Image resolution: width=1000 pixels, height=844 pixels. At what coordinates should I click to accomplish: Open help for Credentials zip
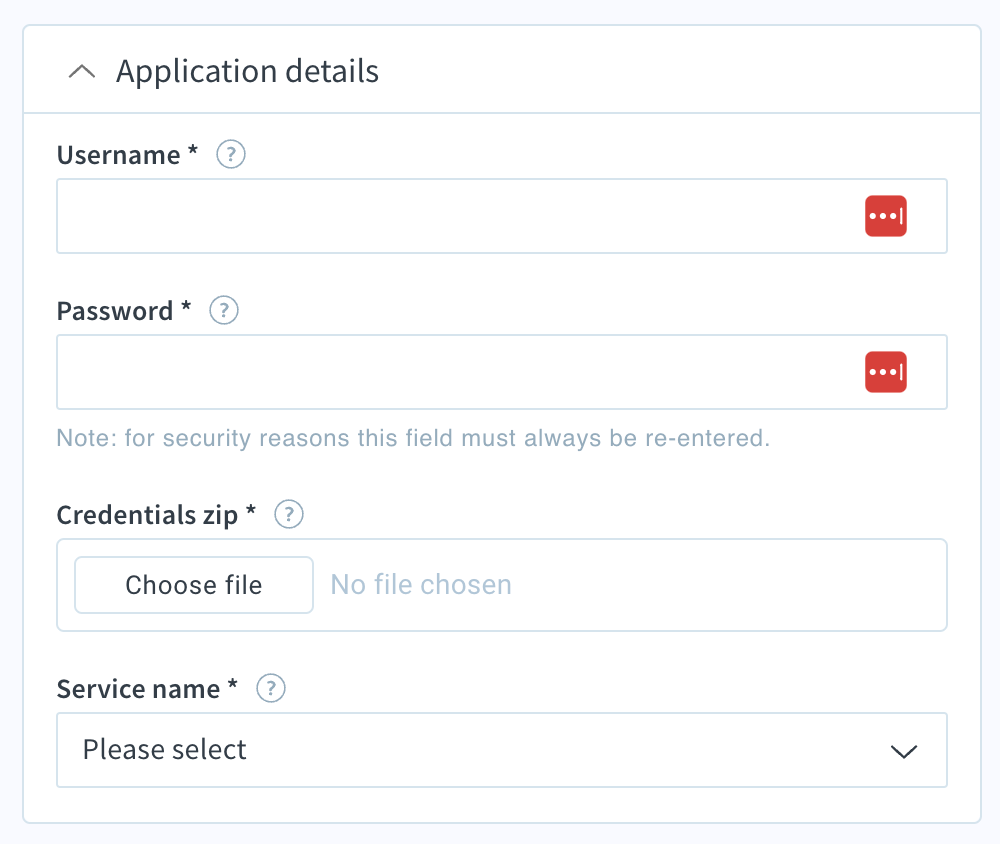pyautogui.click(x=289, y=514)
